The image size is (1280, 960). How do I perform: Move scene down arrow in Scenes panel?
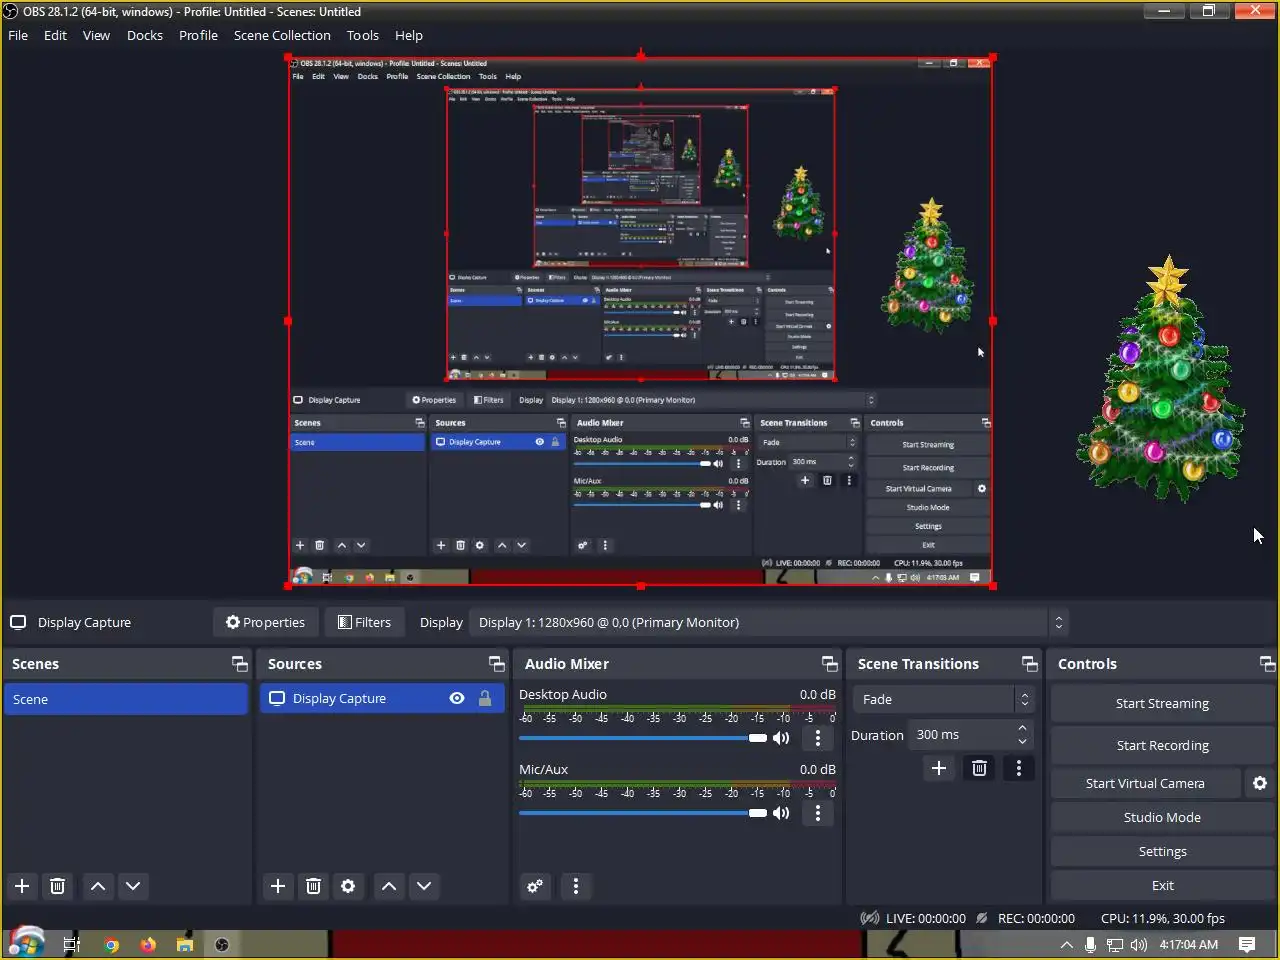point(133,886)
